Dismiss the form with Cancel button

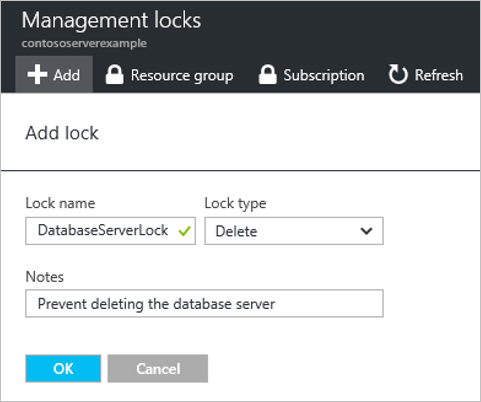coord(158,368)
